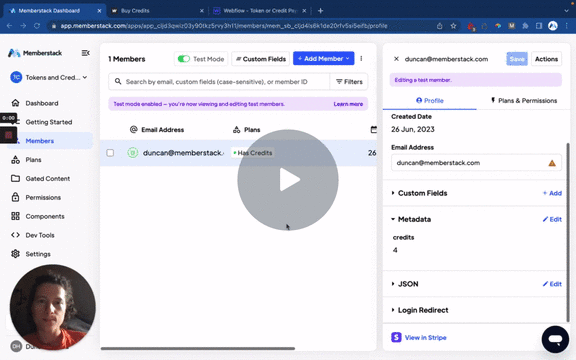Select duncan@memberstack email in members table

tap(183, 153)
